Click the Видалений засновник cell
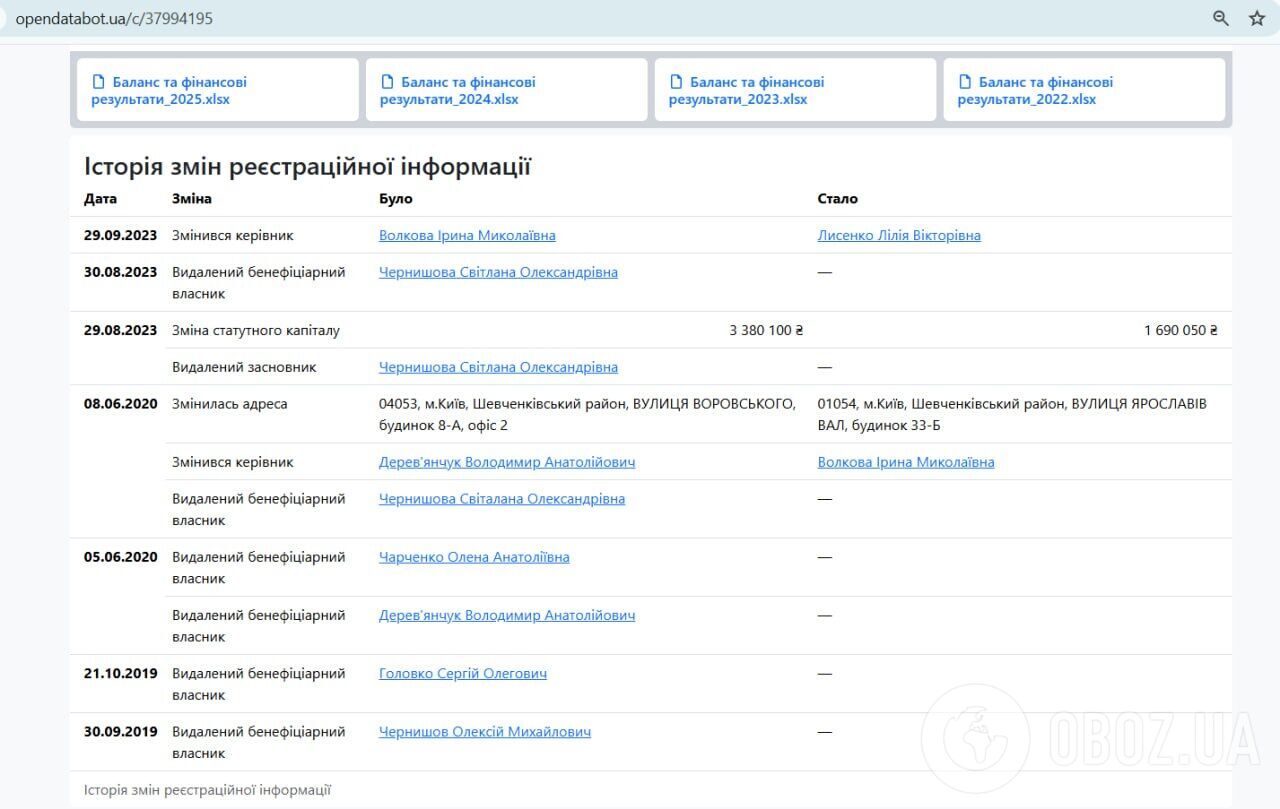Screen dimensions: 1280x809 (x=244, y=367)
